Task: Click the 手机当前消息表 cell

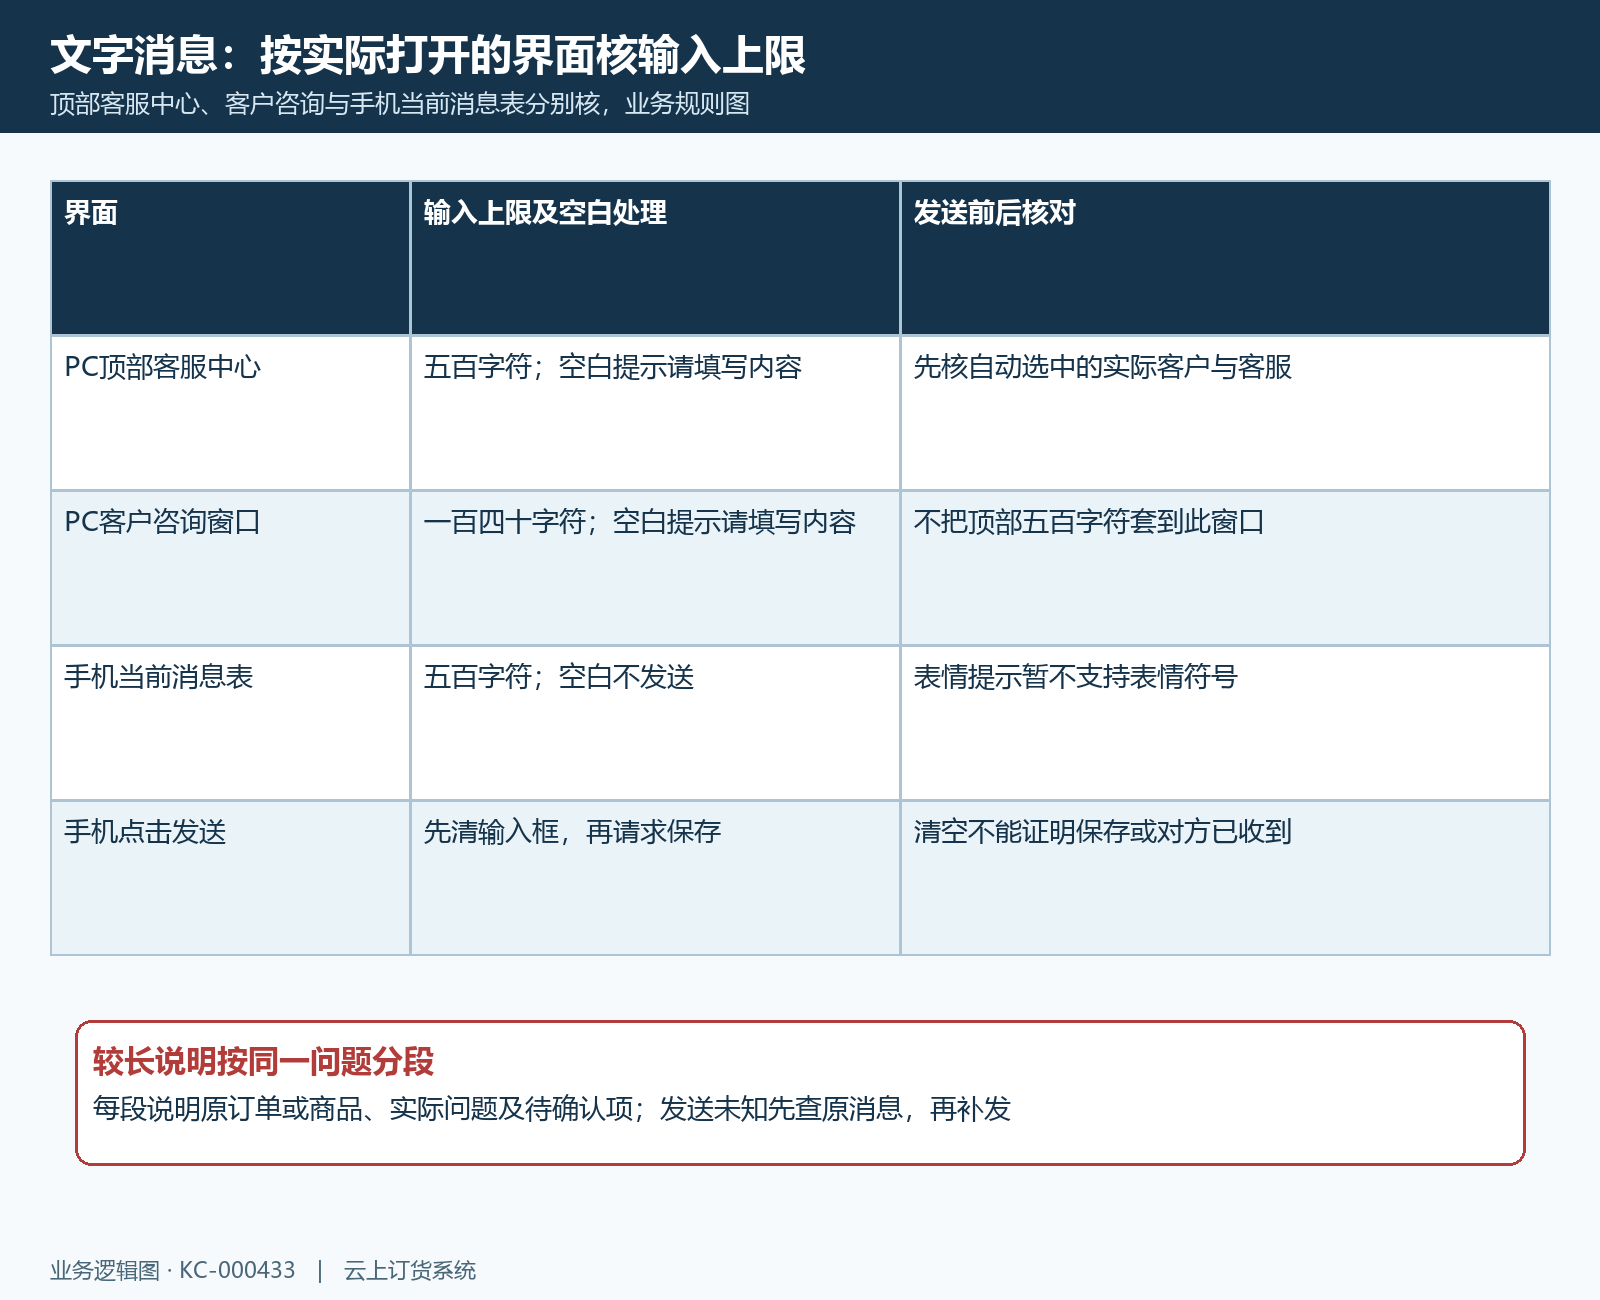Action: click(231, 723)
